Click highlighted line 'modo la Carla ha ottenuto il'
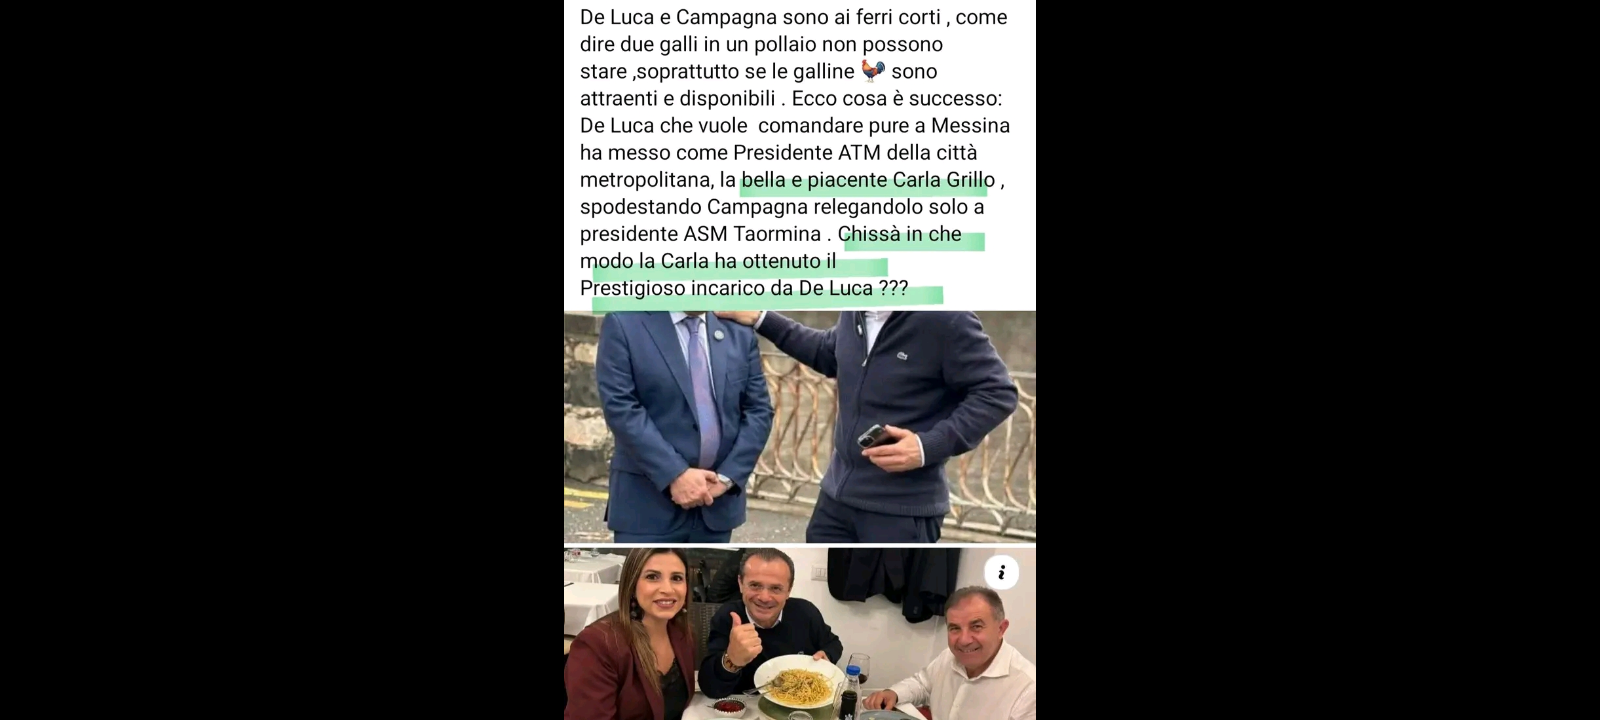This screenshot has width=1600, height=720. [708, 261]
